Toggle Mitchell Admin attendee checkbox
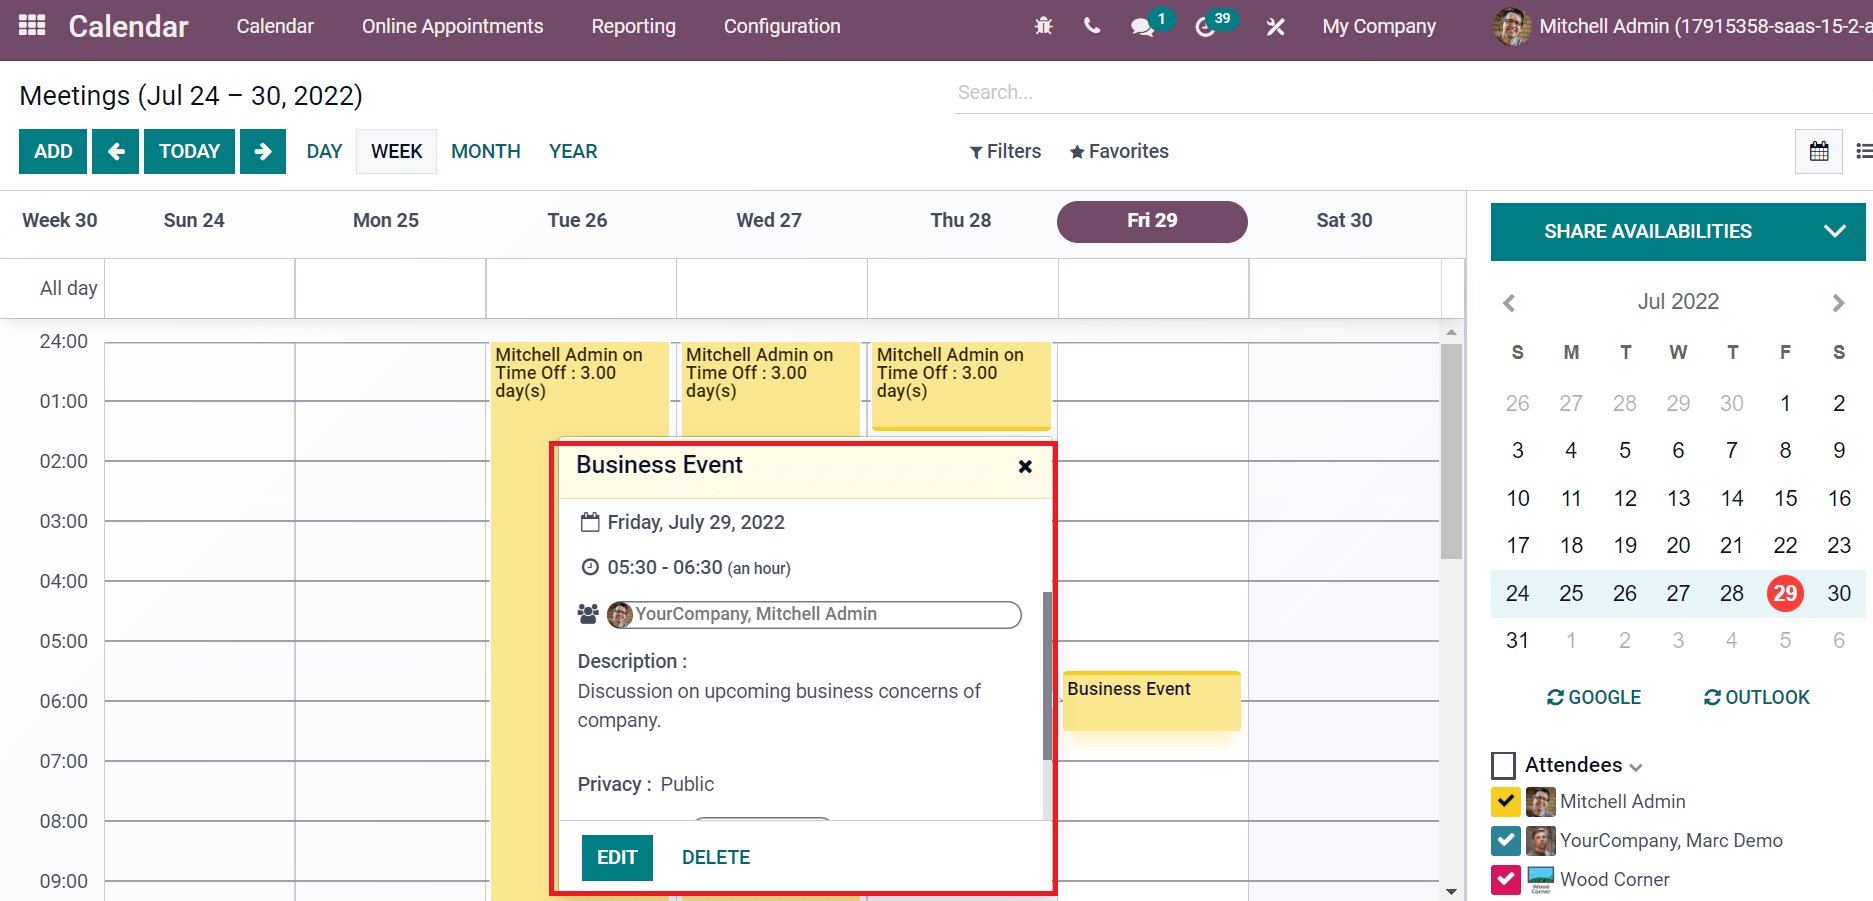This screenshot has width=1873, height=901. (1506, 802)
